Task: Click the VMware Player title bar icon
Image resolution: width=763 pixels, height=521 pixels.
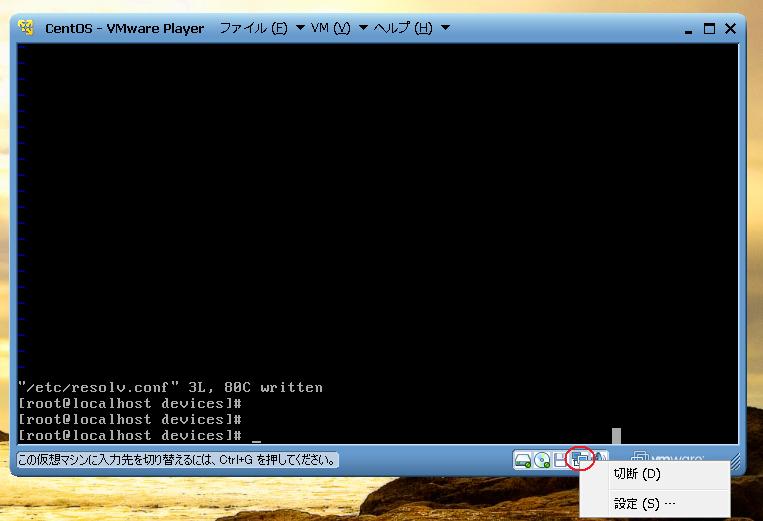Action: pos(27,28)
